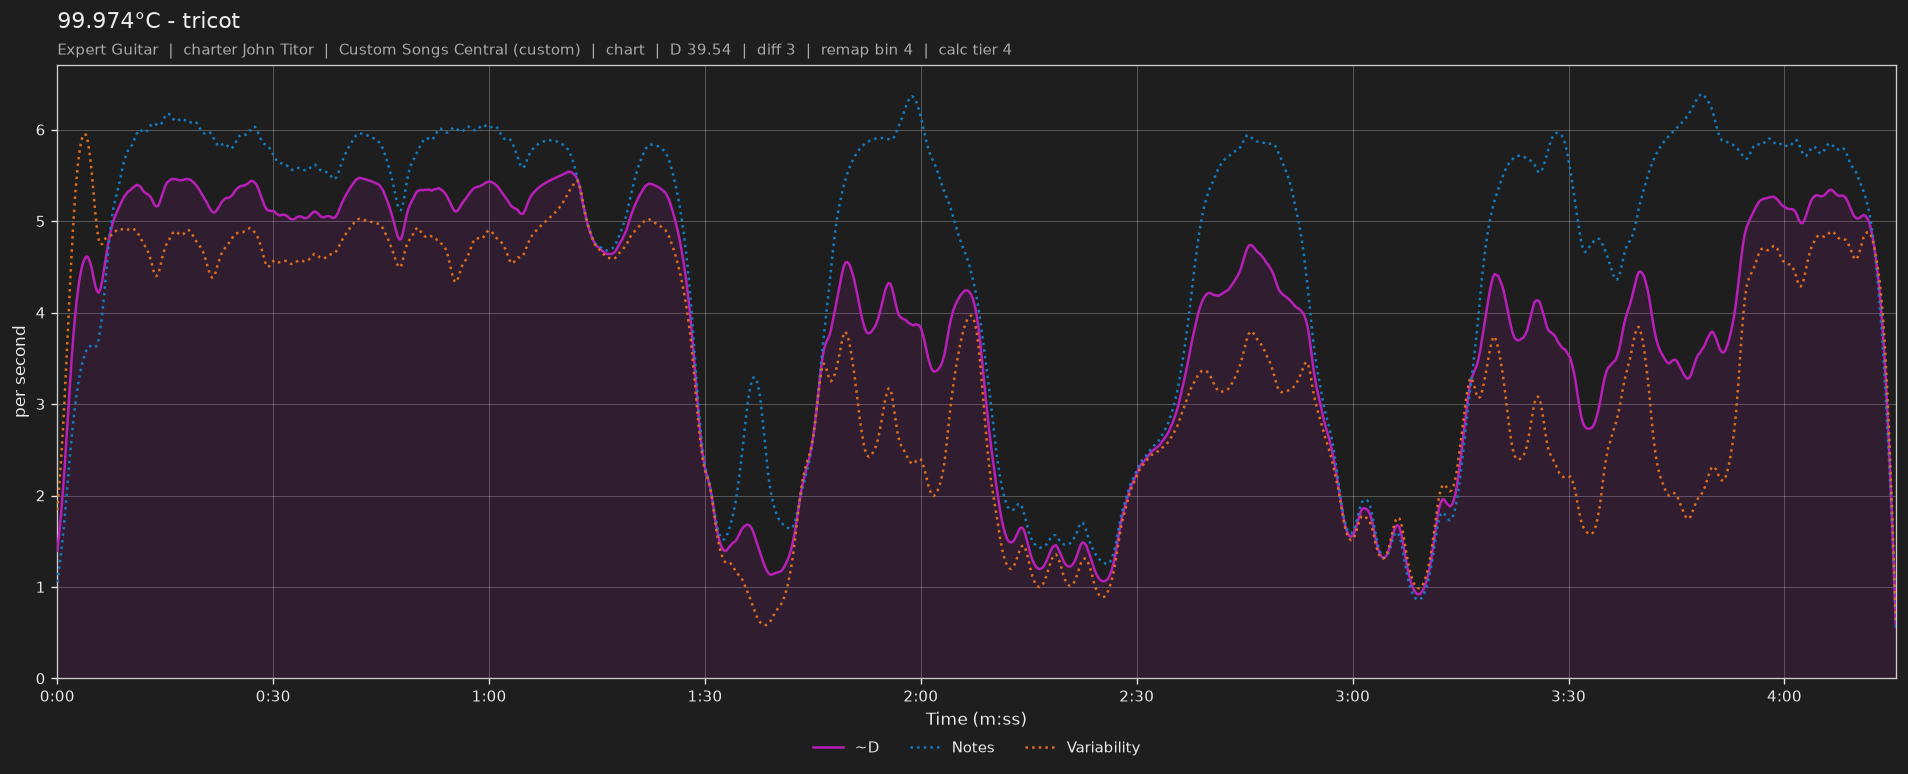Click the ~D legend entry
1908x774 pixels.
click(x=846, y=747)
